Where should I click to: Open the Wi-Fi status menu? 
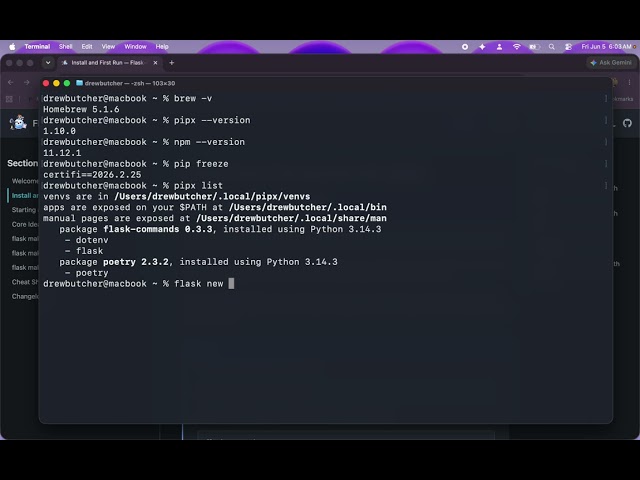pyautogui.click(x=517, y=47)
